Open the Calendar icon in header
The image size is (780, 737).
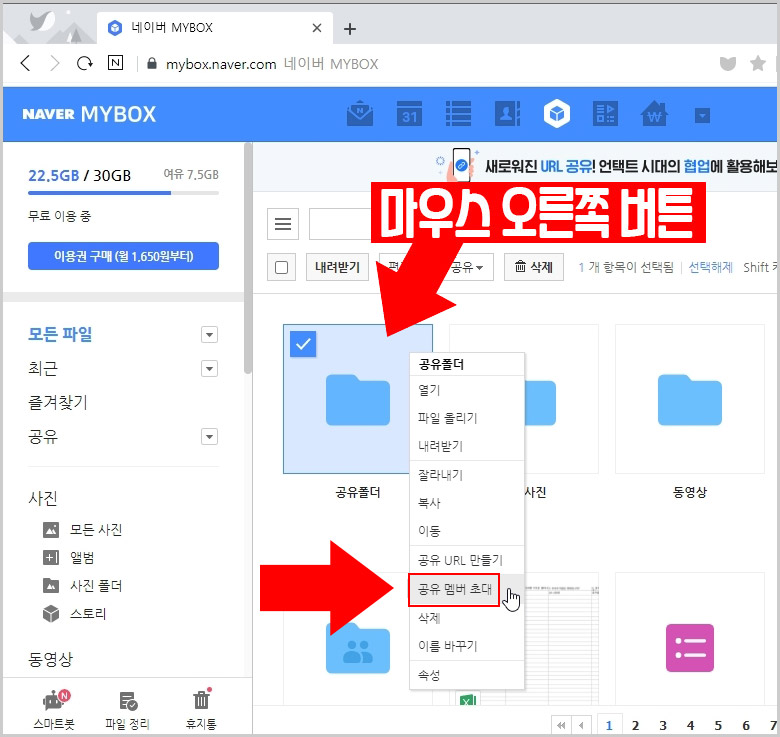pyautogui.click(x=409, y=114)
